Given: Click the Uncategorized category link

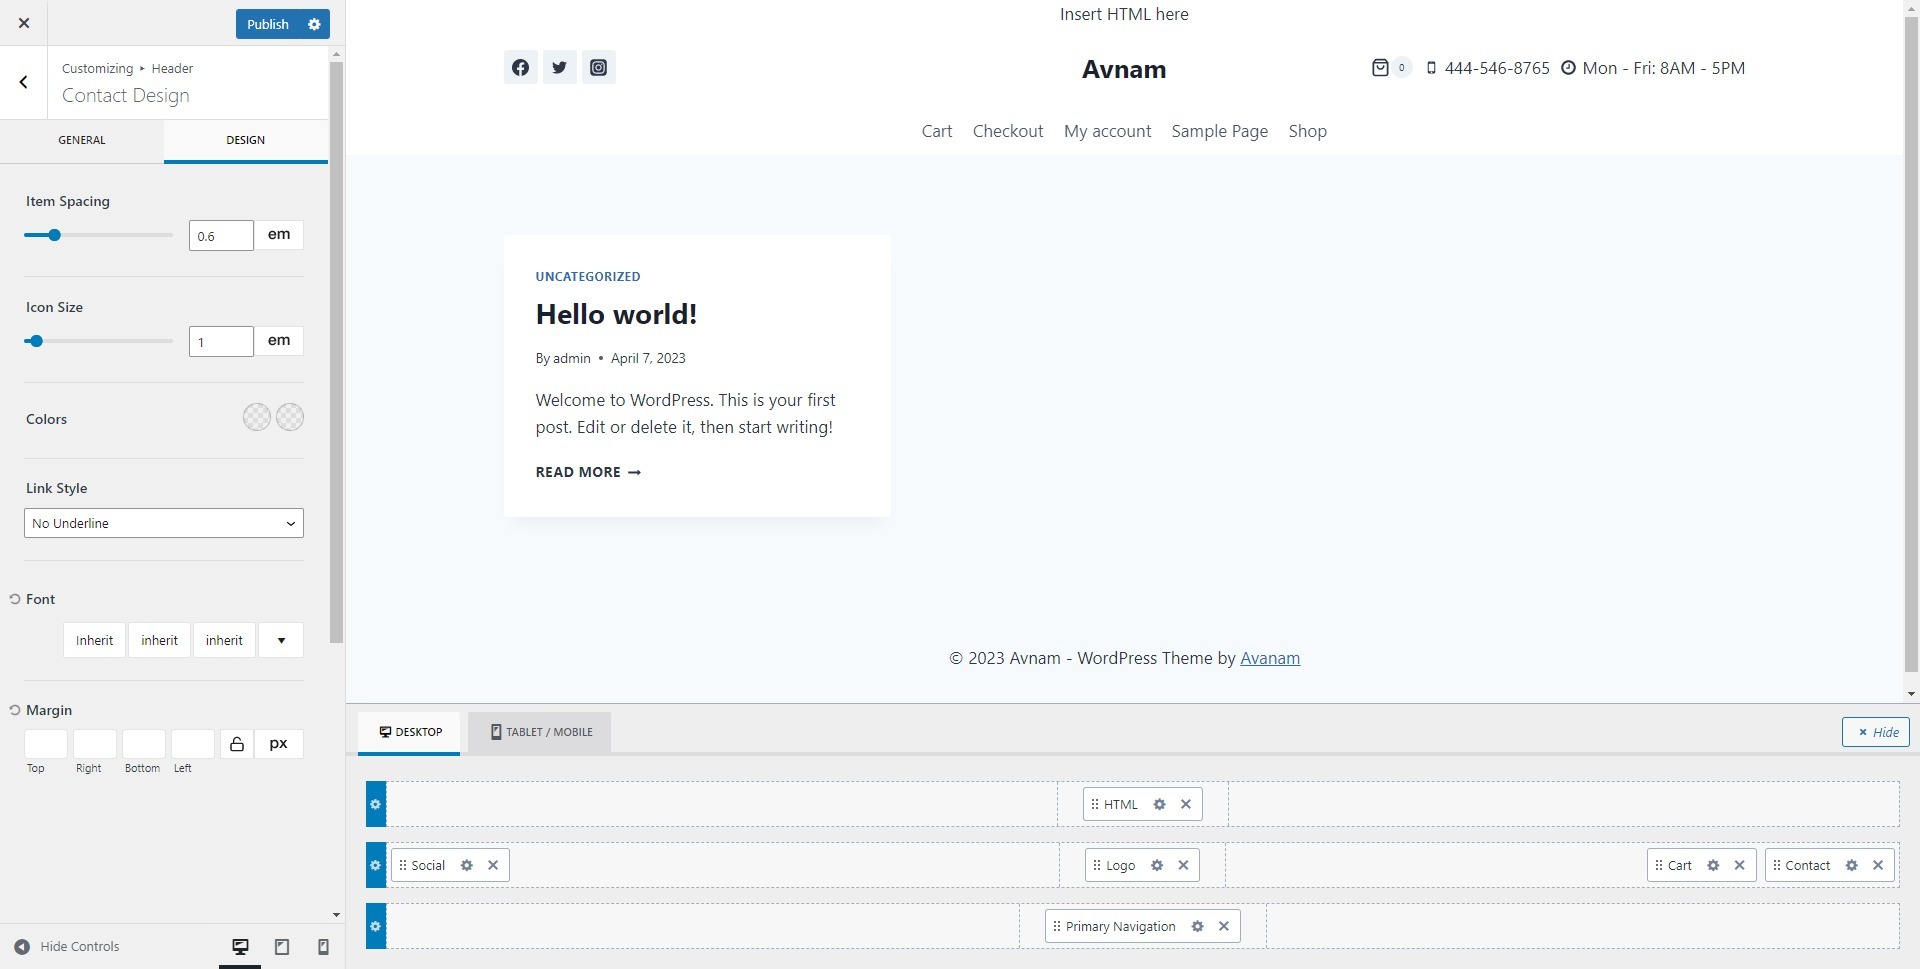Looking at the screenshot, I should pos(588,276).
